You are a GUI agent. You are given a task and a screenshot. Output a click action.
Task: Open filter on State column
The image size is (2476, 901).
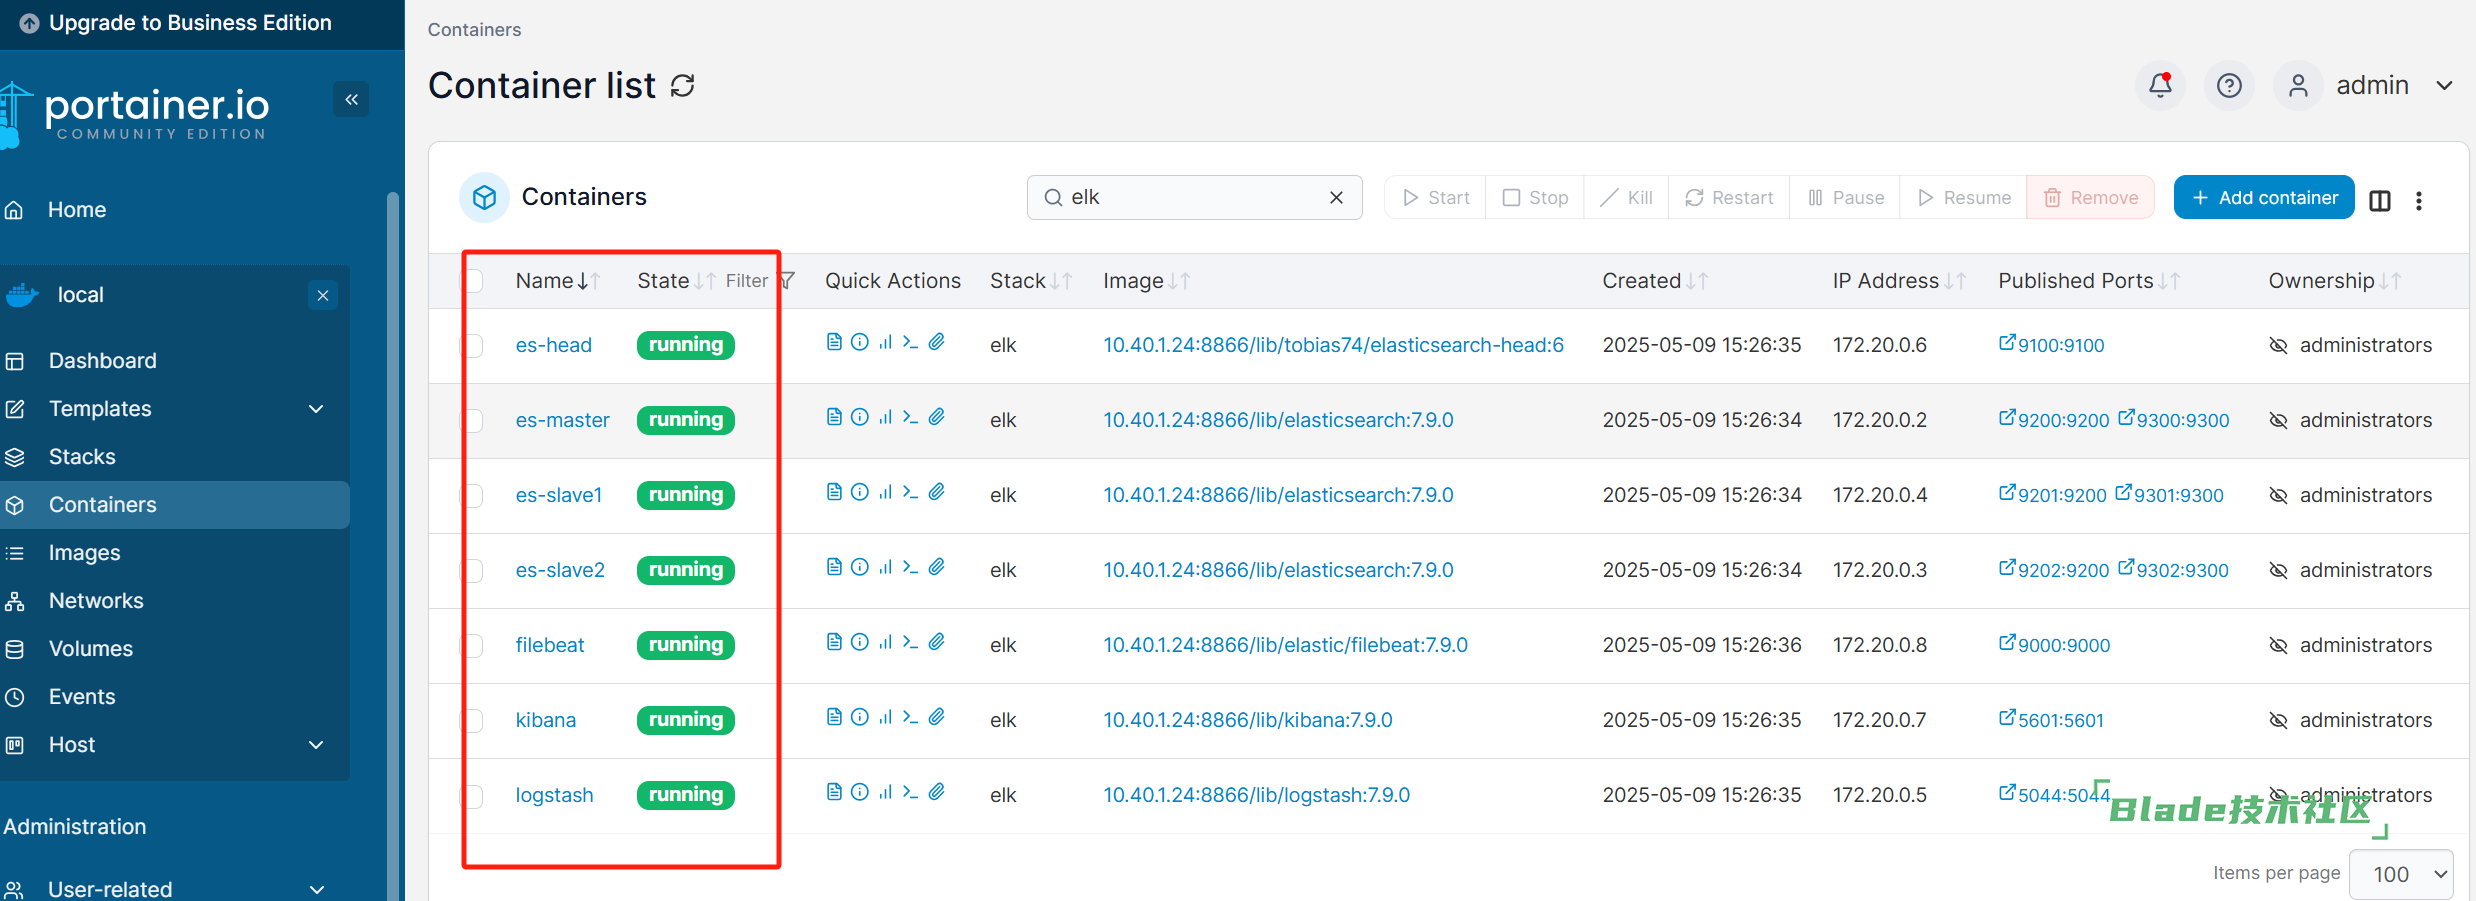pos(760,281)
